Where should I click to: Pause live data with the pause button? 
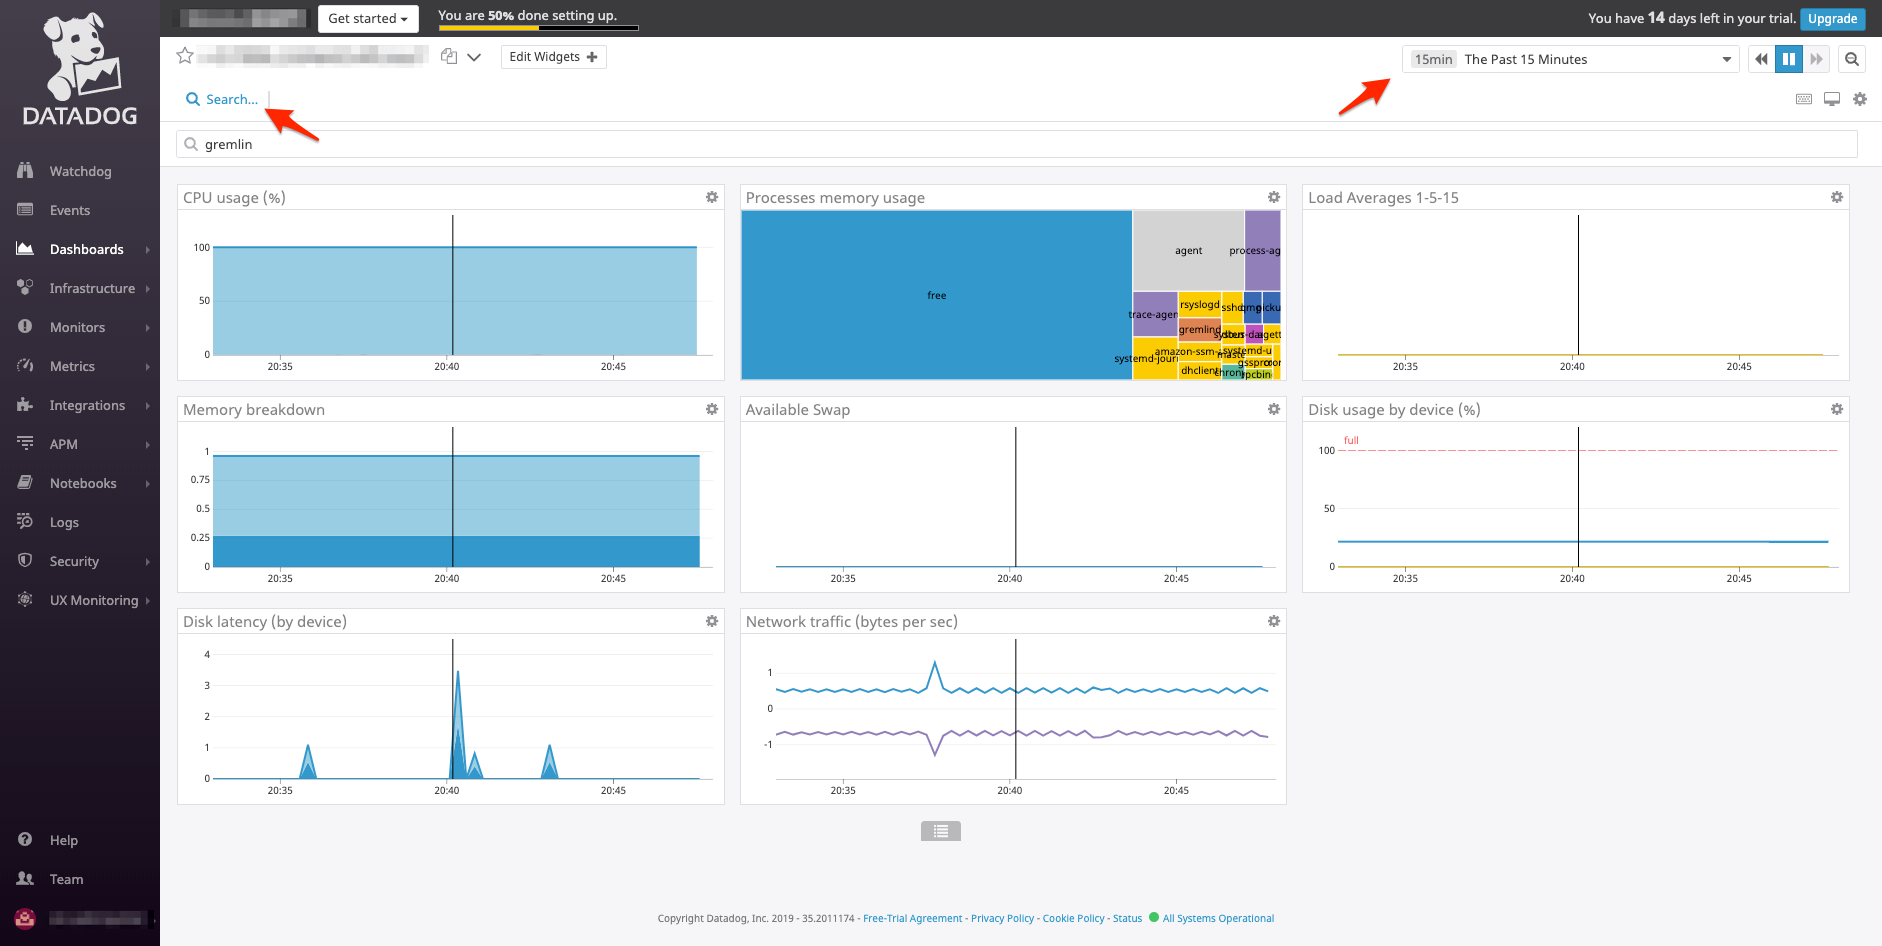click(1788, 58)
